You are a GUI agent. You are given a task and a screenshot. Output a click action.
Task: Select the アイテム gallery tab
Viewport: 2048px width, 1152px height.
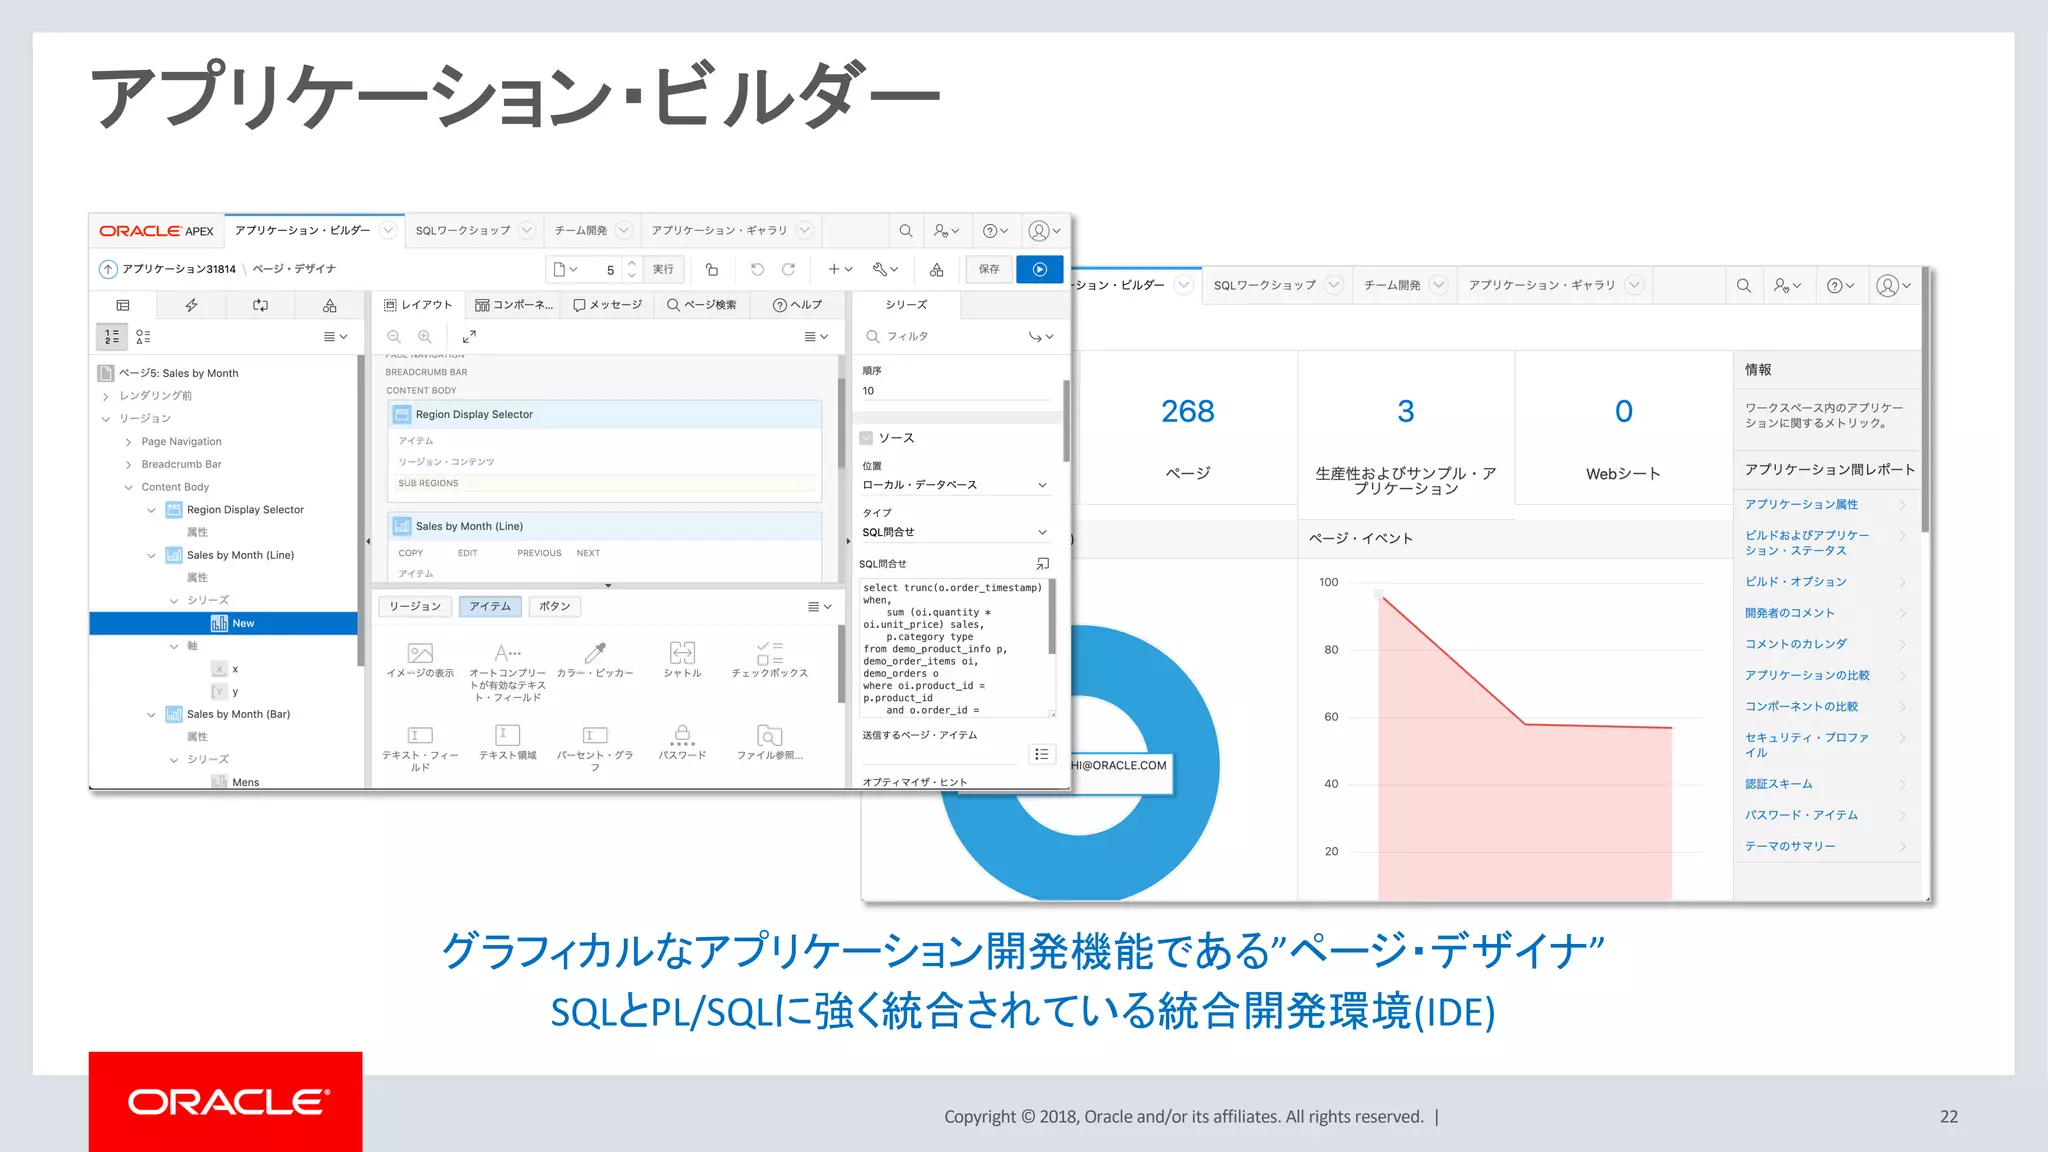tap(490, 607)
